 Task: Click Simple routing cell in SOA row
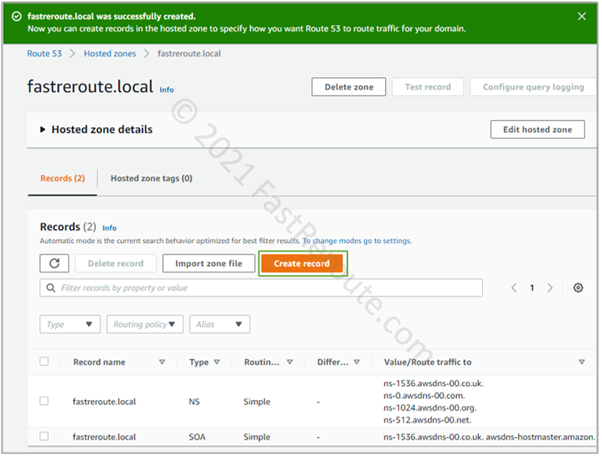click(x=257, y=437)
